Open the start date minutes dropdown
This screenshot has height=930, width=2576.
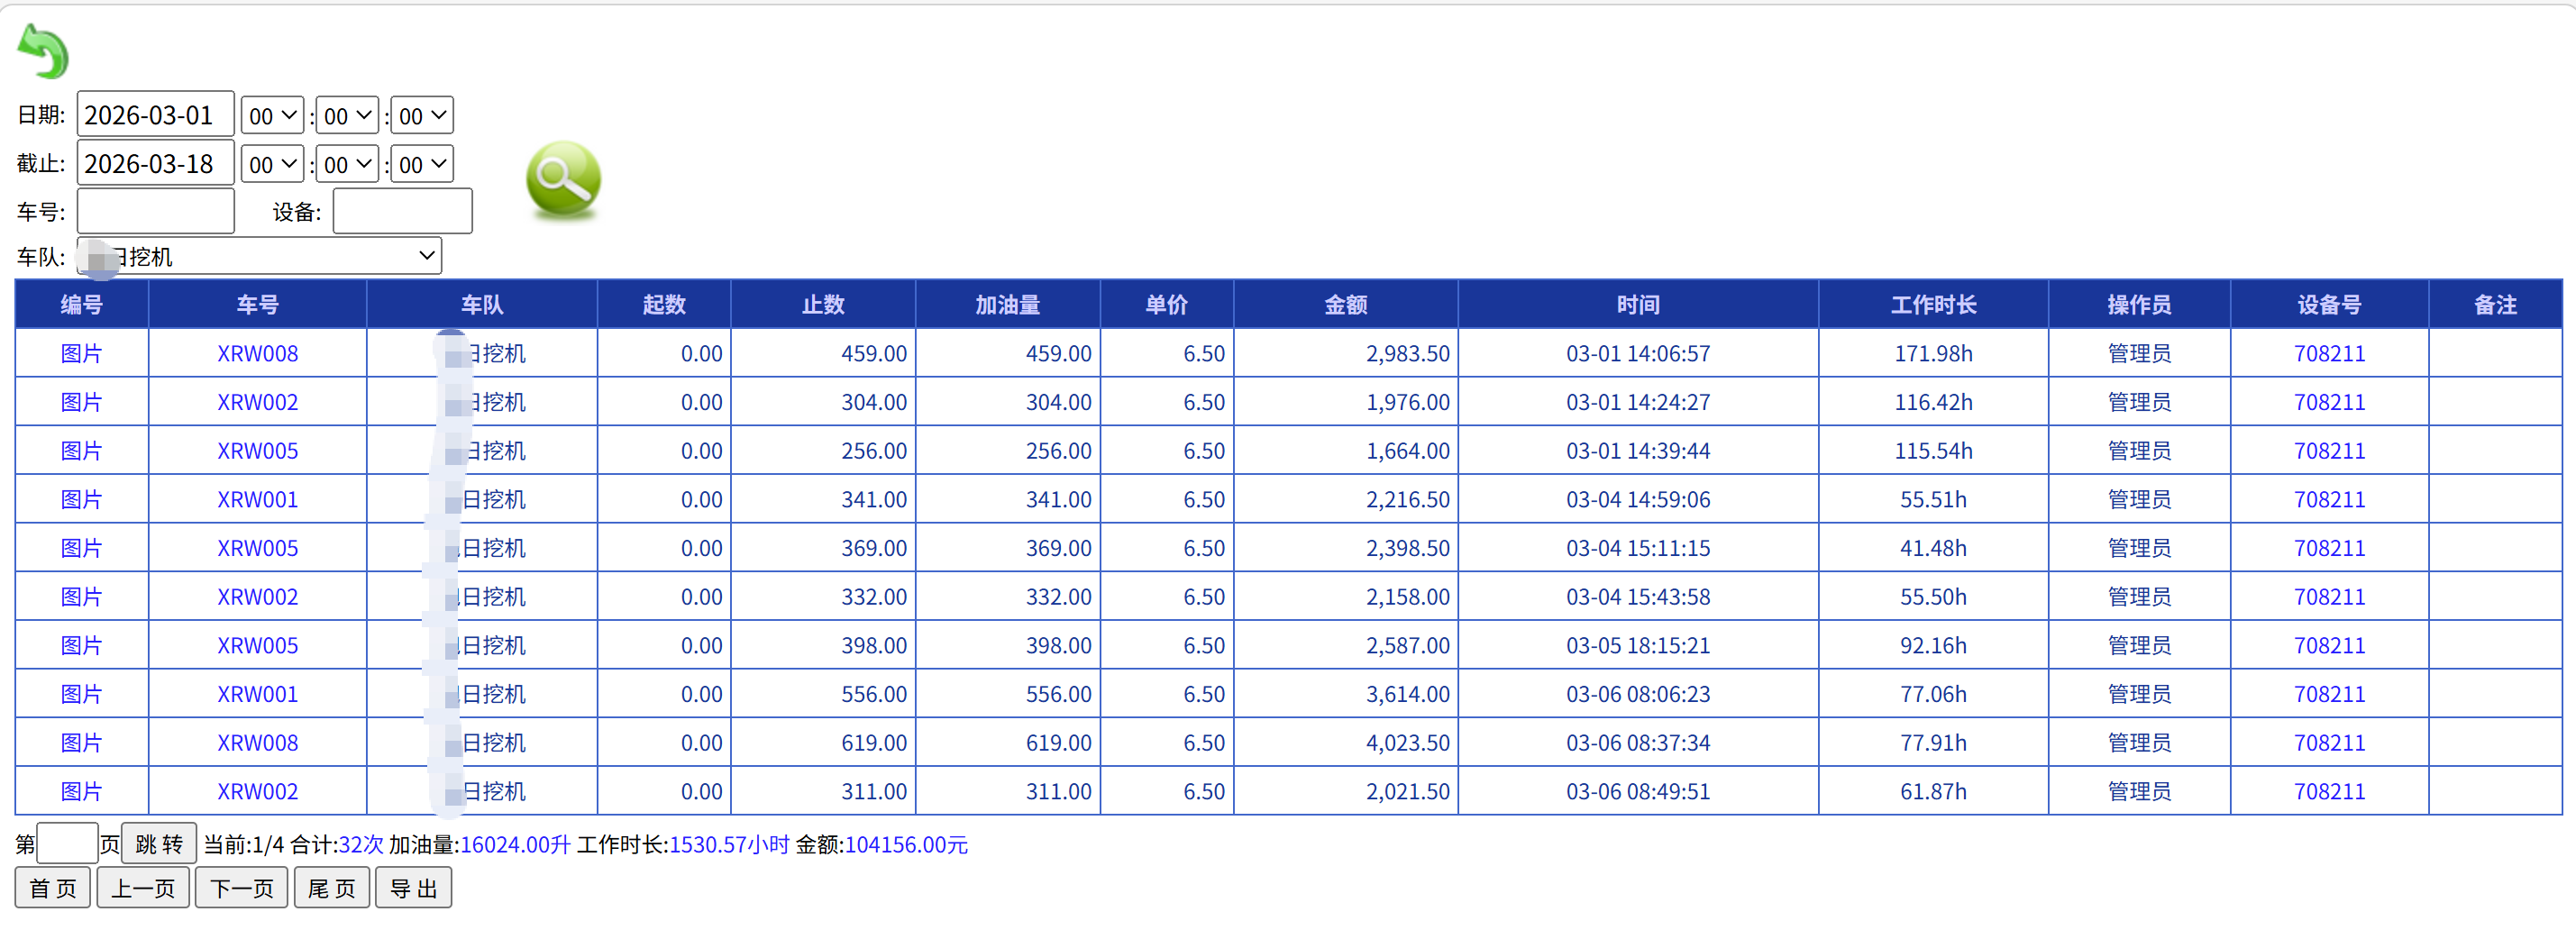tap(347, 116)
